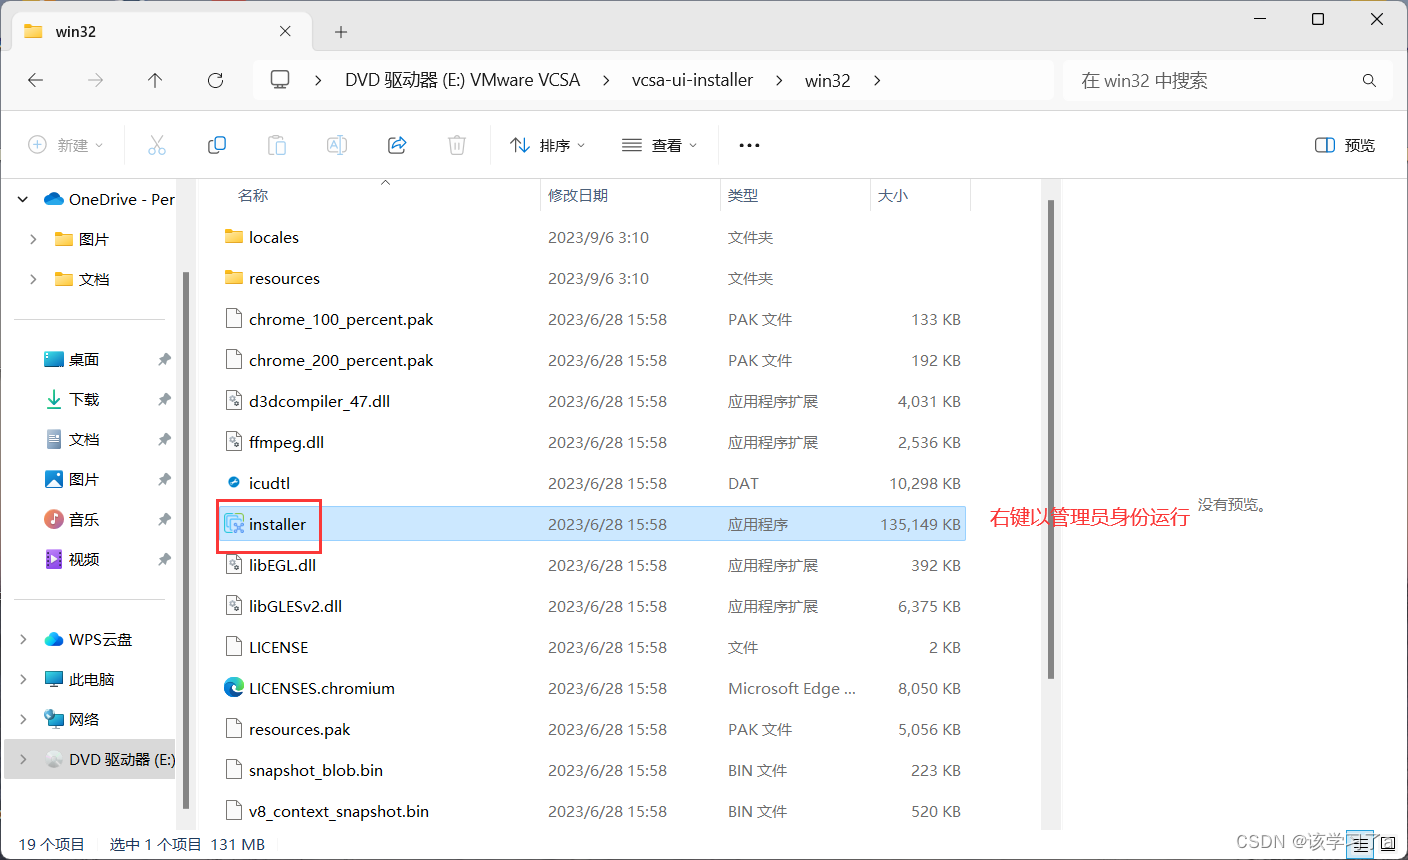The width and height of the screenshot is (1408, 860).
Task: Switch to large thumbnails view icon
Action: click(x=1386, y=844)
